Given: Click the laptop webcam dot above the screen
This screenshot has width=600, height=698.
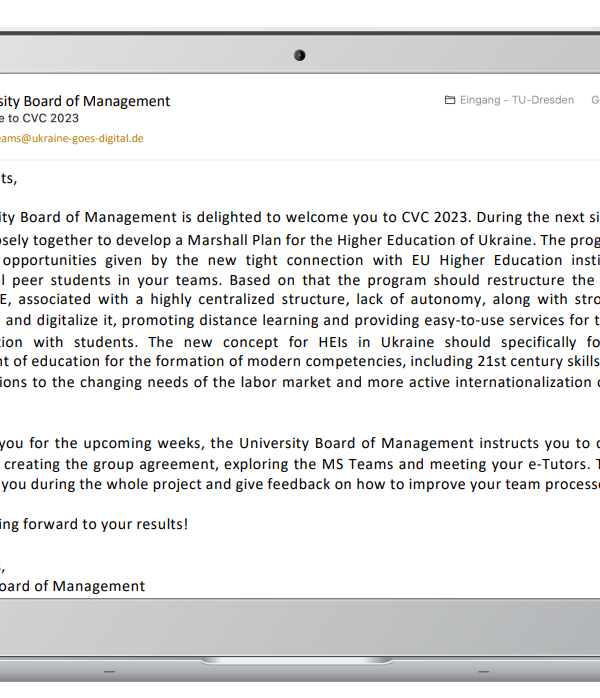Looking at the screenshot, I should tap(300, 55).
